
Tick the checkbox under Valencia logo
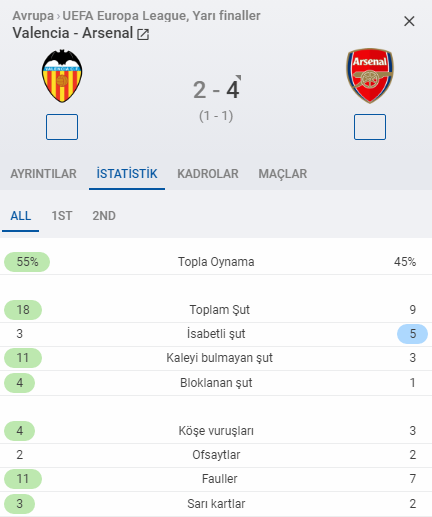62,127
